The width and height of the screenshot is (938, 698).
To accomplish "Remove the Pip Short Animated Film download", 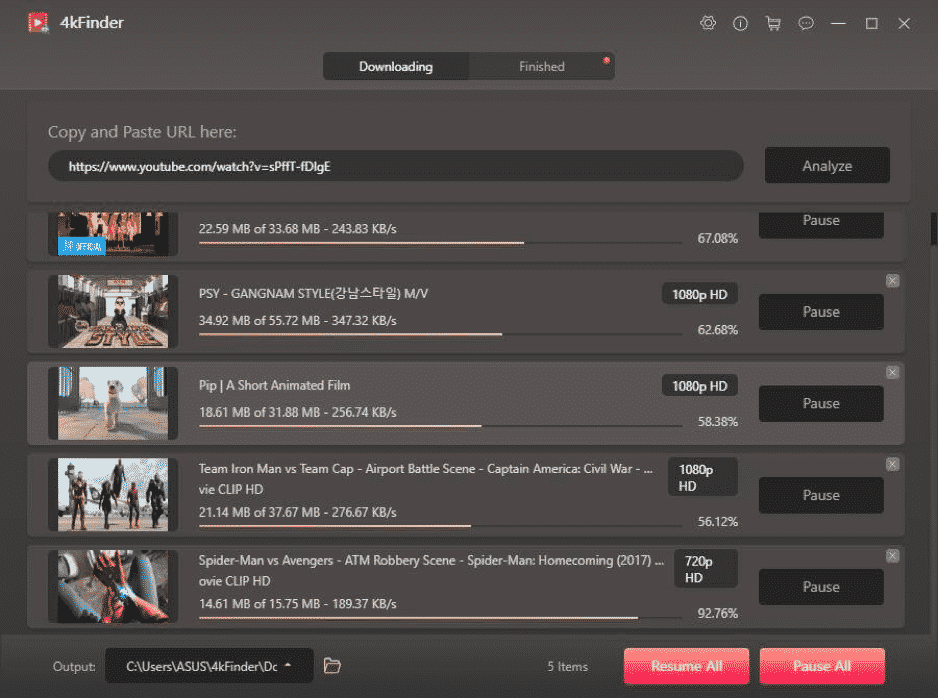I will click(x=891, y=372).
